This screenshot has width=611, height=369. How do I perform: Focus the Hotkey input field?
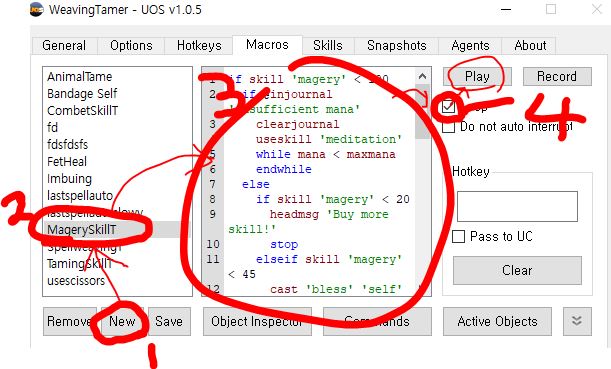517,206
